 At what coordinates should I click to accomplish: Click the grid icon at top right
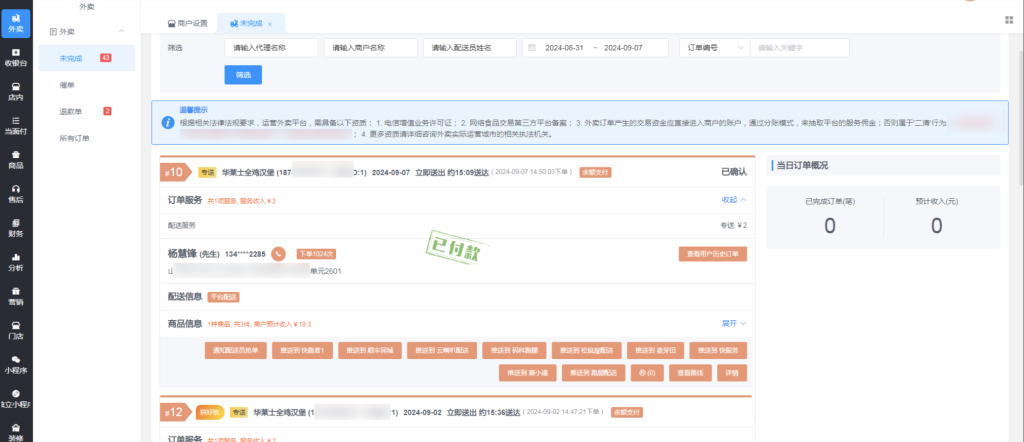[x=1007, y=20]
